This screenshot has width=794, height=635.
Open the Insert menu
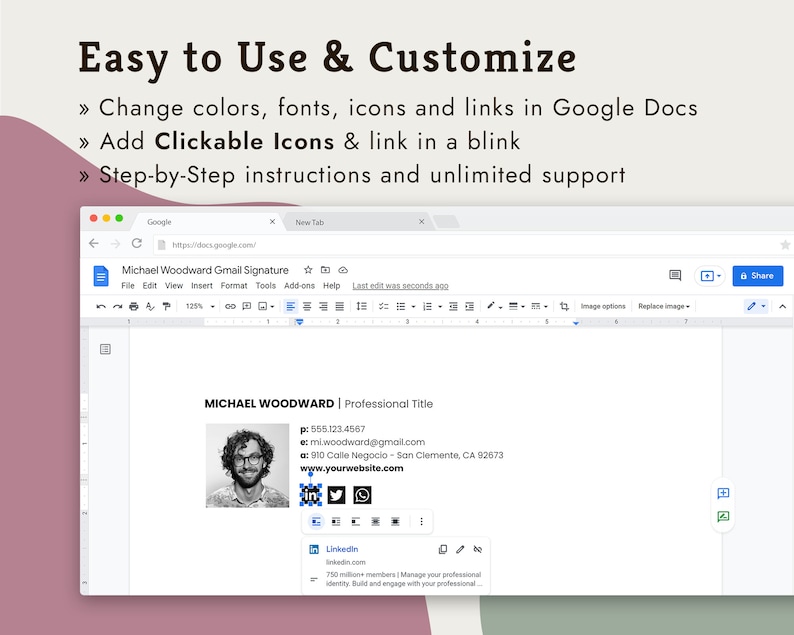[202, 286]
